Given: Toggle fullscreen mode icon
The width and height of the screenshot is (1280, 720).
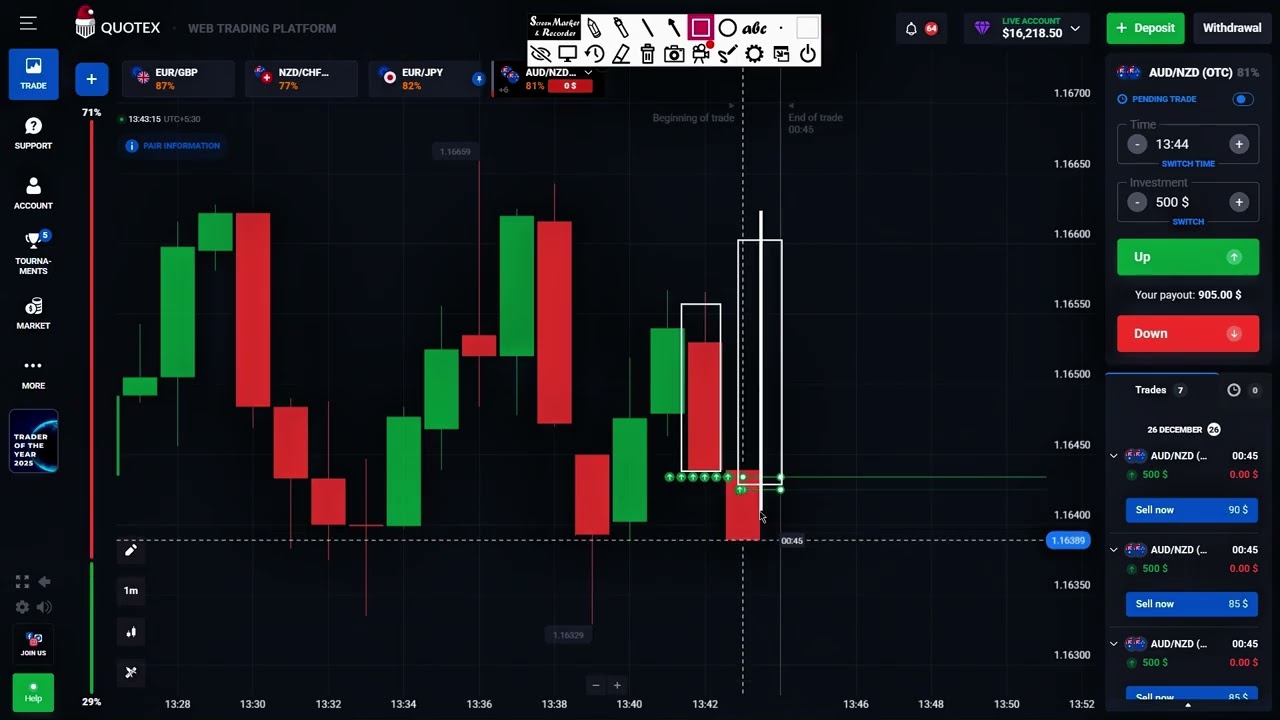Looking at the screenshot, I should coord(22,581).
